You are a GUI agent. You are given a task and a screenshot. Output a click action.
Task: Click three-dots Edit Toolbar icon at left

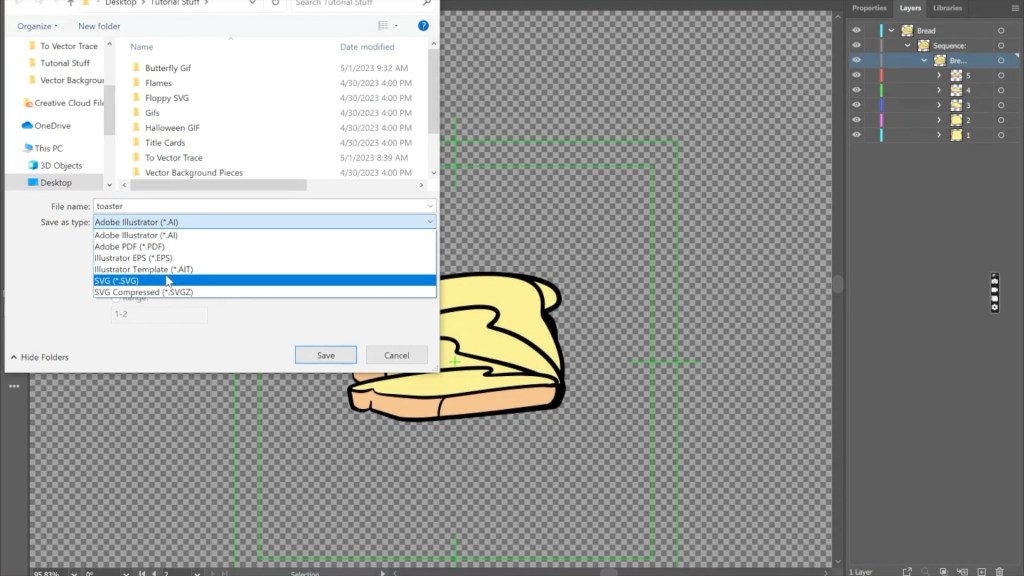click(x=14, y=386)
